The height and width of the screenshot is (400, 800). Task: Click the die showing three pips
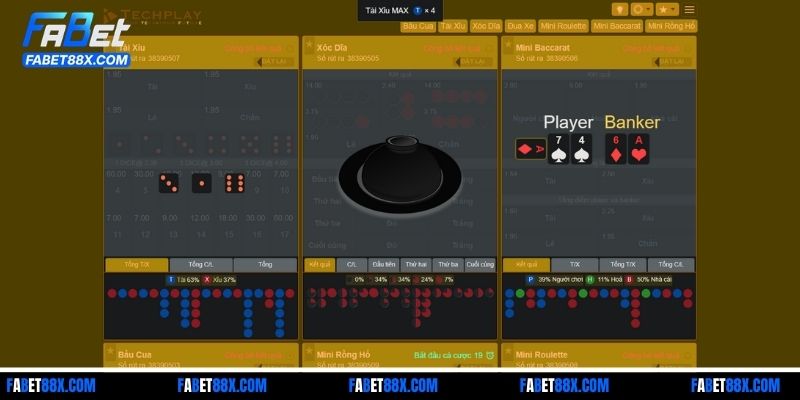pyautogui.click(x=168, y=183)
